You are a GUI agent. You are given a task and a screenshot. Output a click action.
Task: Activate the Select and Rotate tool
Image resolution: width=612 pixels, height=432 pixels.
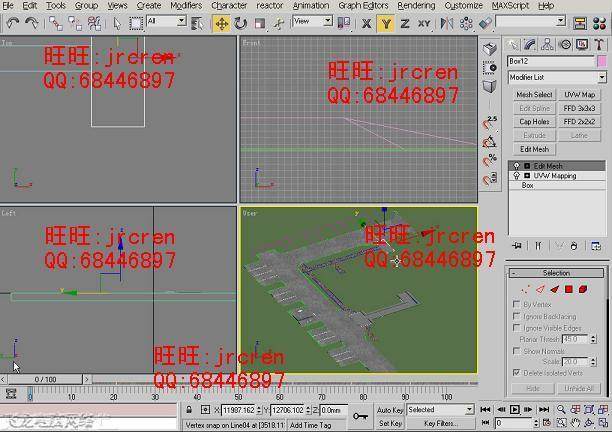pos(241,23)
